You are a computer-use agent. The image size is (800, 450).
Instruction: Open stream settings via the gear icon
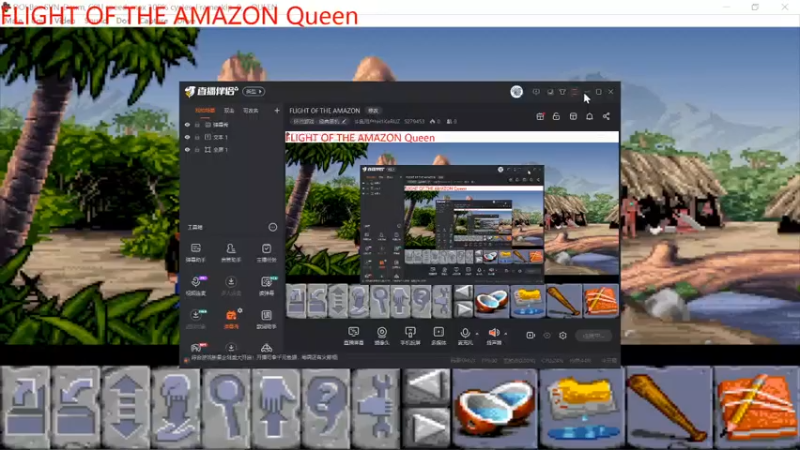(x=563, y=335)
